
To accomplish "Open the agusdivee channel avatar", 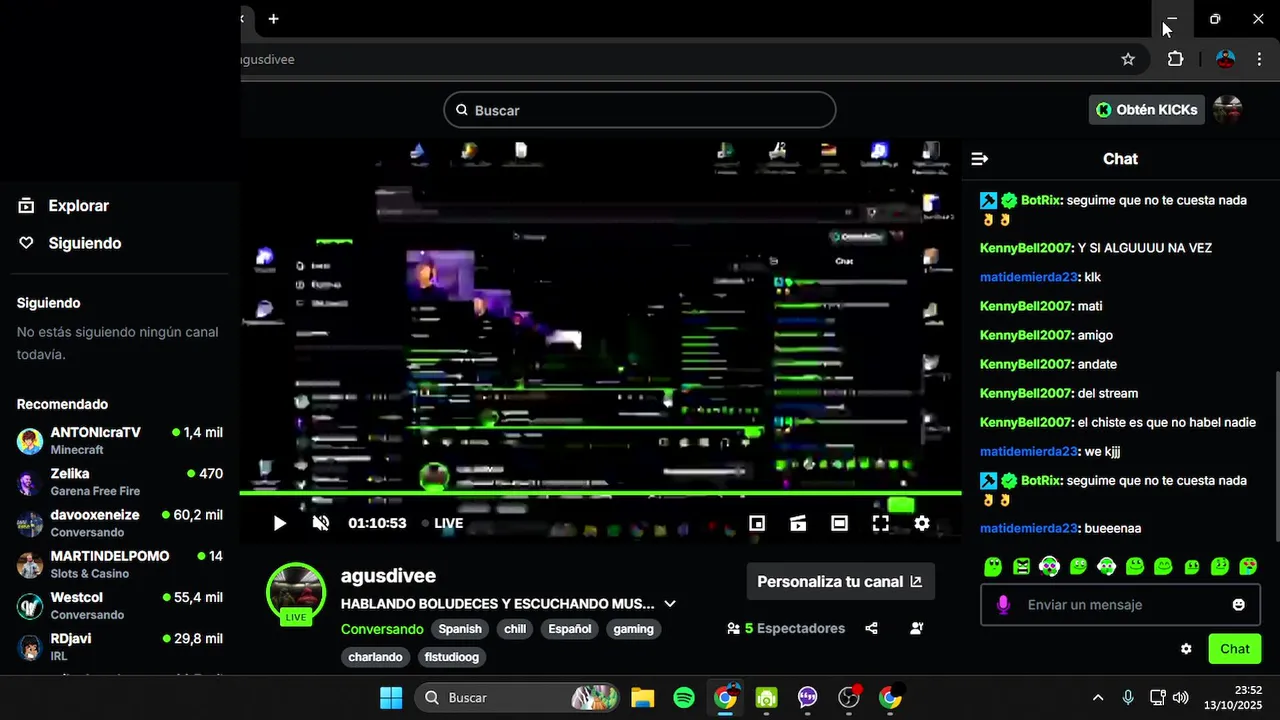I will click(x=296, y=590).
